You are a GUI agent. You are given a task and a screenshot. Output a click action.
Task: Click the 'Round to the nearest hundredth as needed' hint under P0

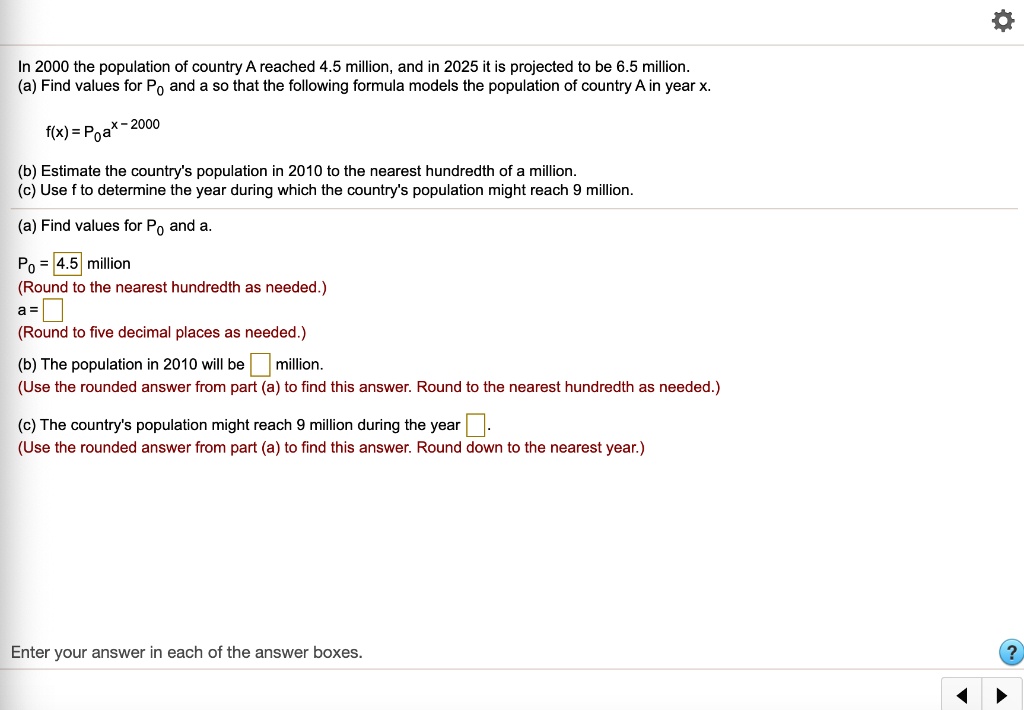tap(172, 287)
